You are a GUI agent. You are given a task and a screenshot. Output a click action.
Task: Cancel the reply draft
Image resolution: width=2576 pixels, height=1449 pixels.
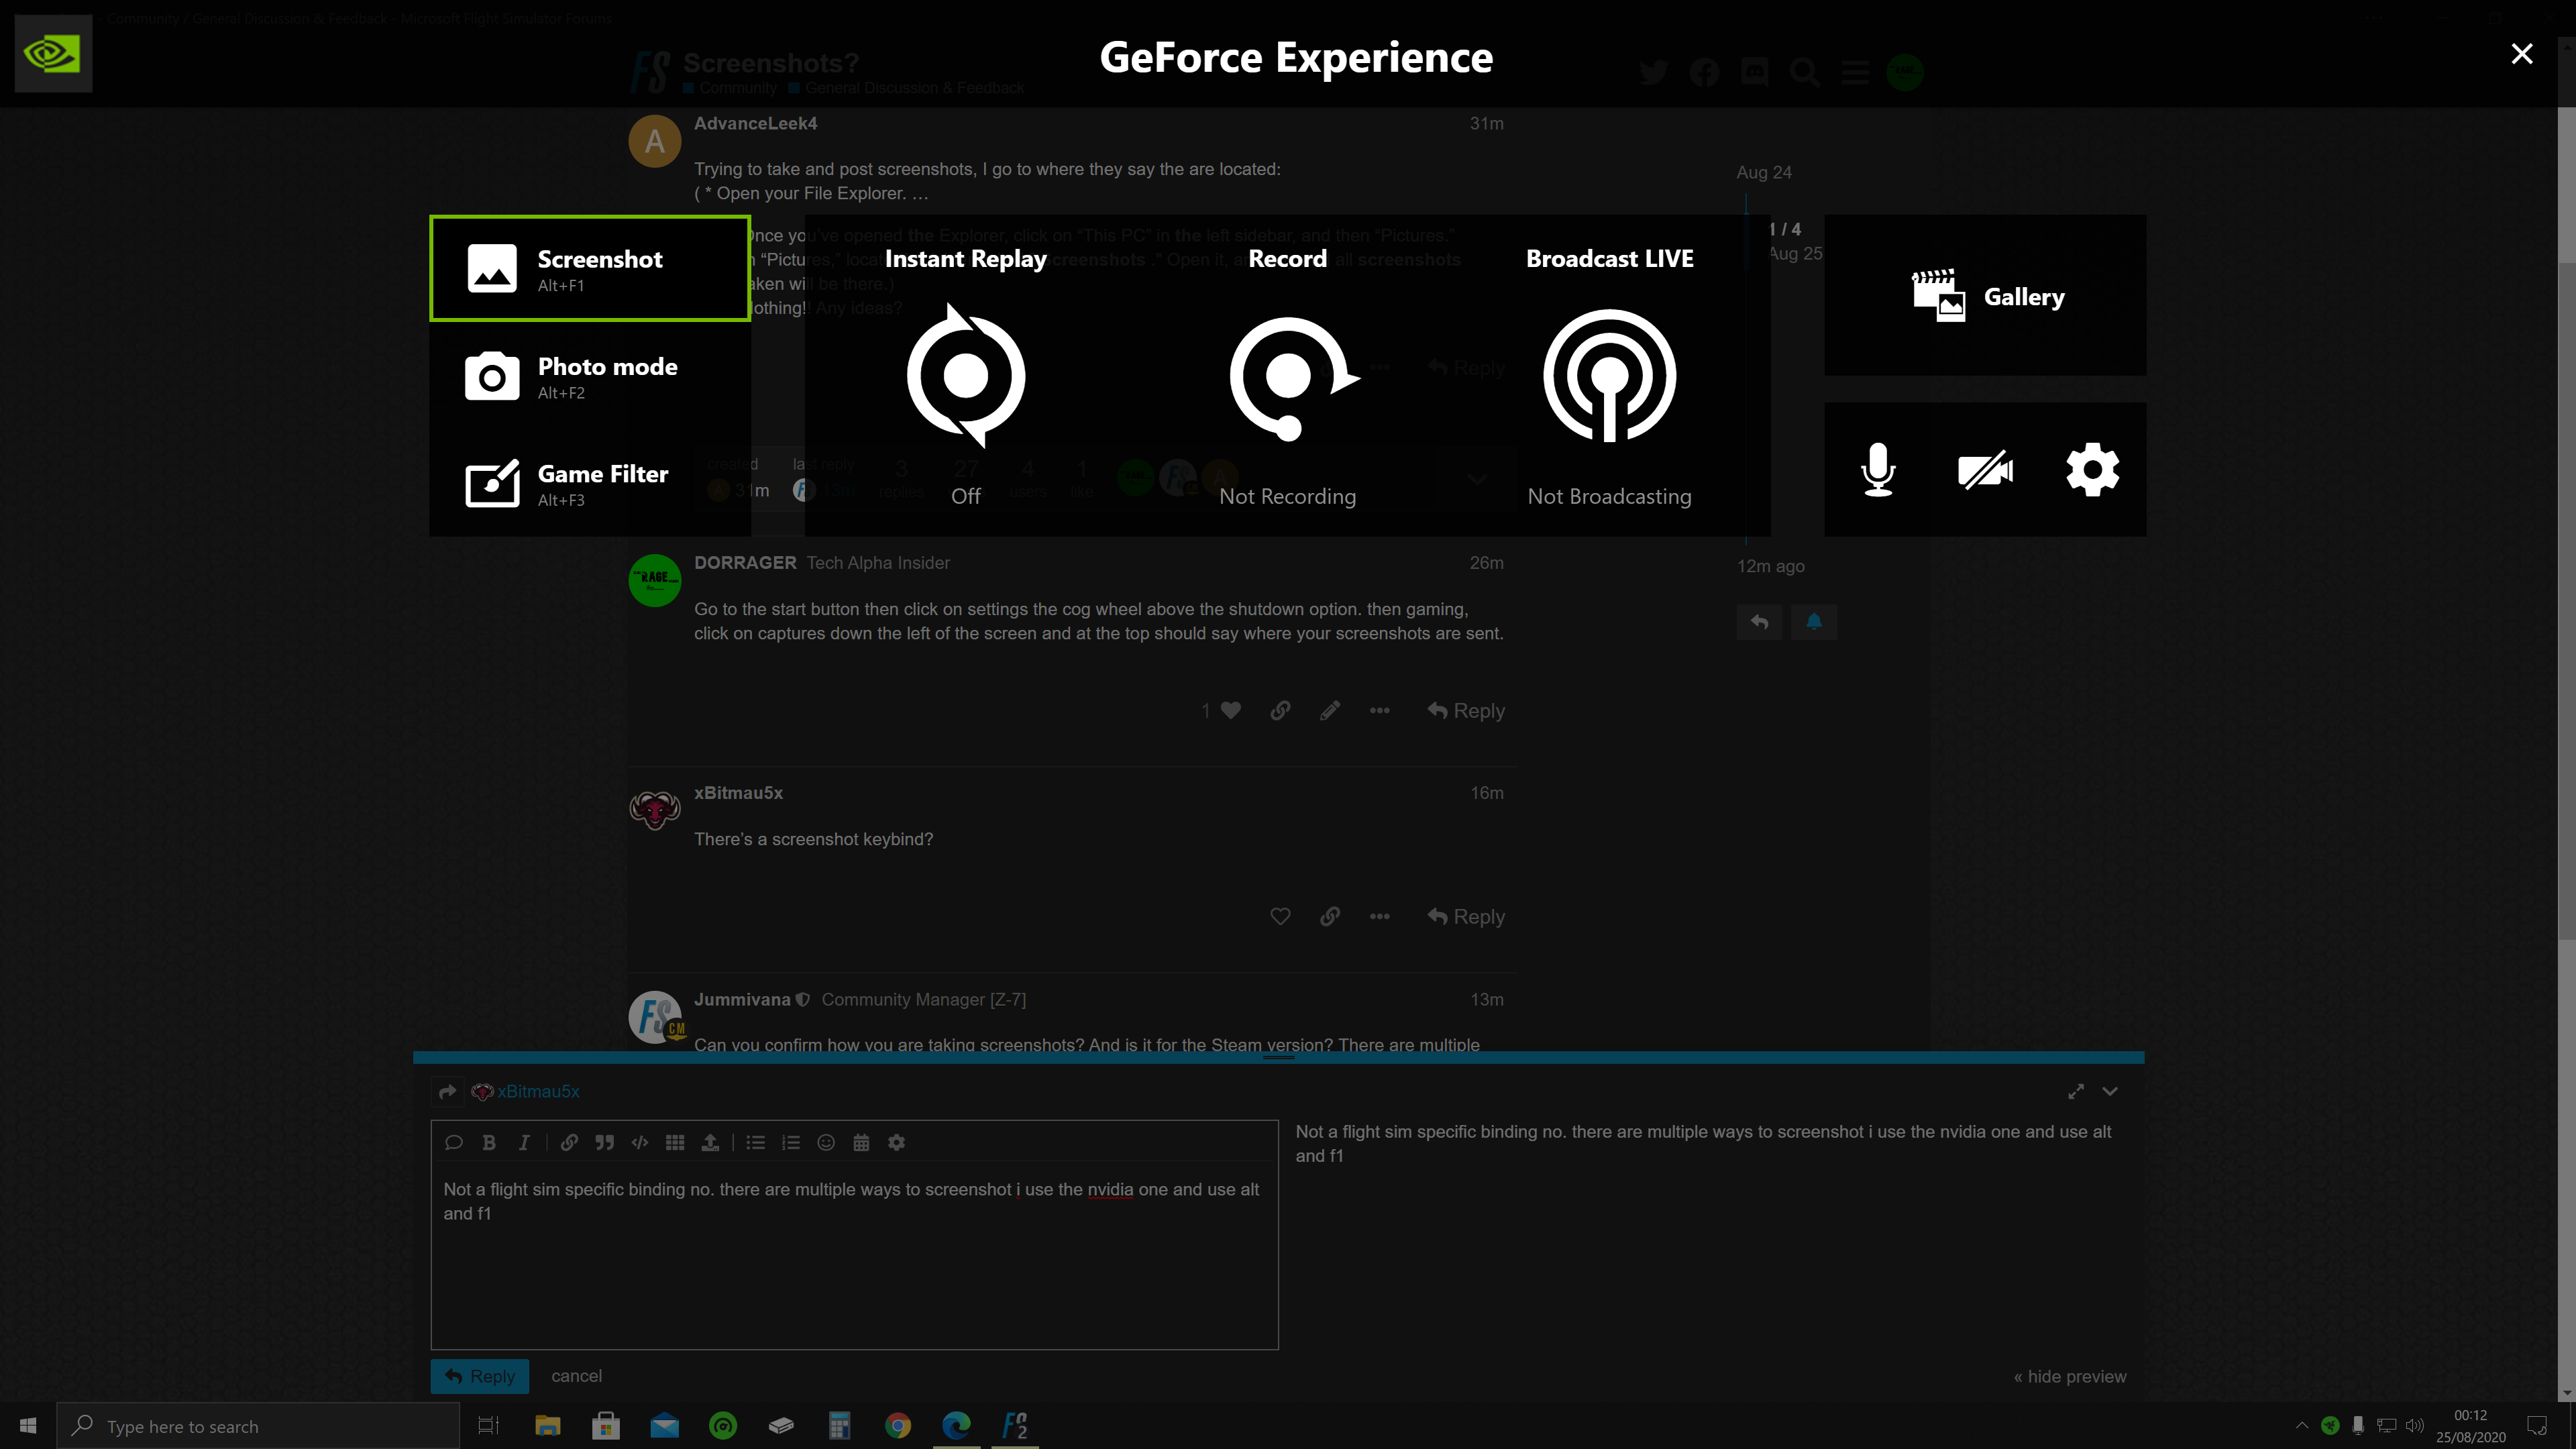576,1376
